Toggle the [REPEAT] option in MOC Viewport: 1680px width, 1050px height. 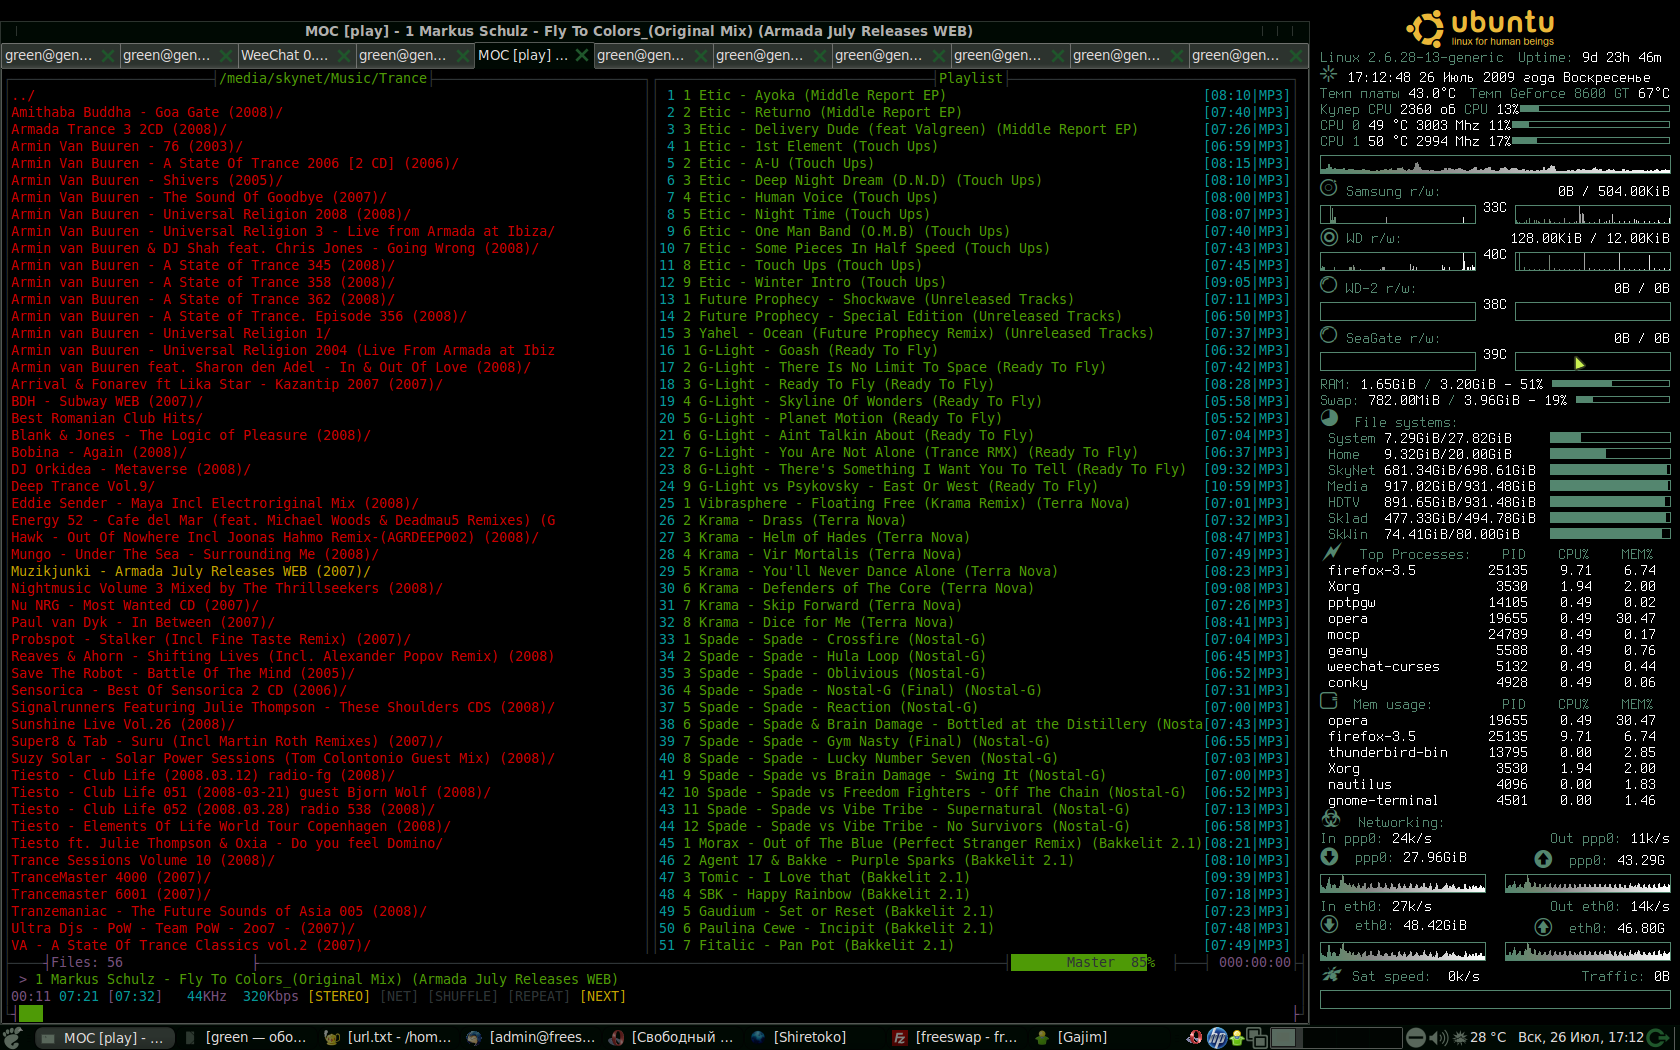pyautogui.click(x=538, y=996)
